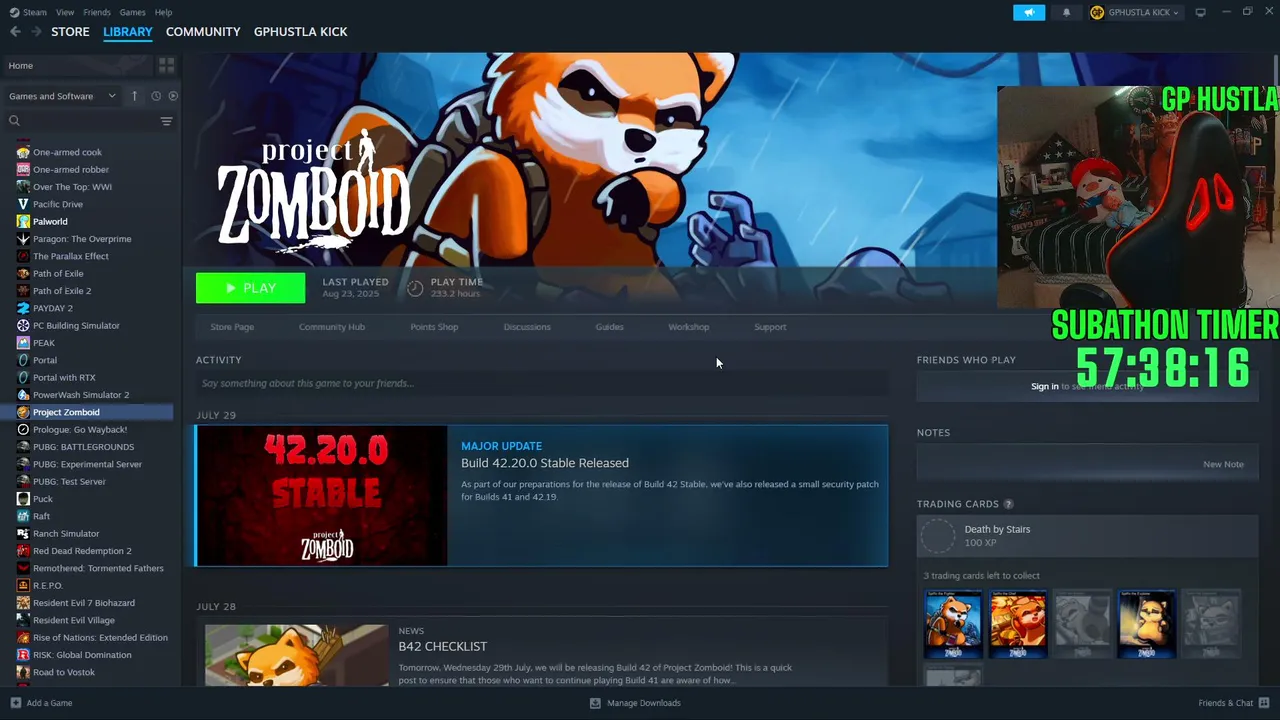
Task: Create a New Note
Action: click(x=1223, y=464)
